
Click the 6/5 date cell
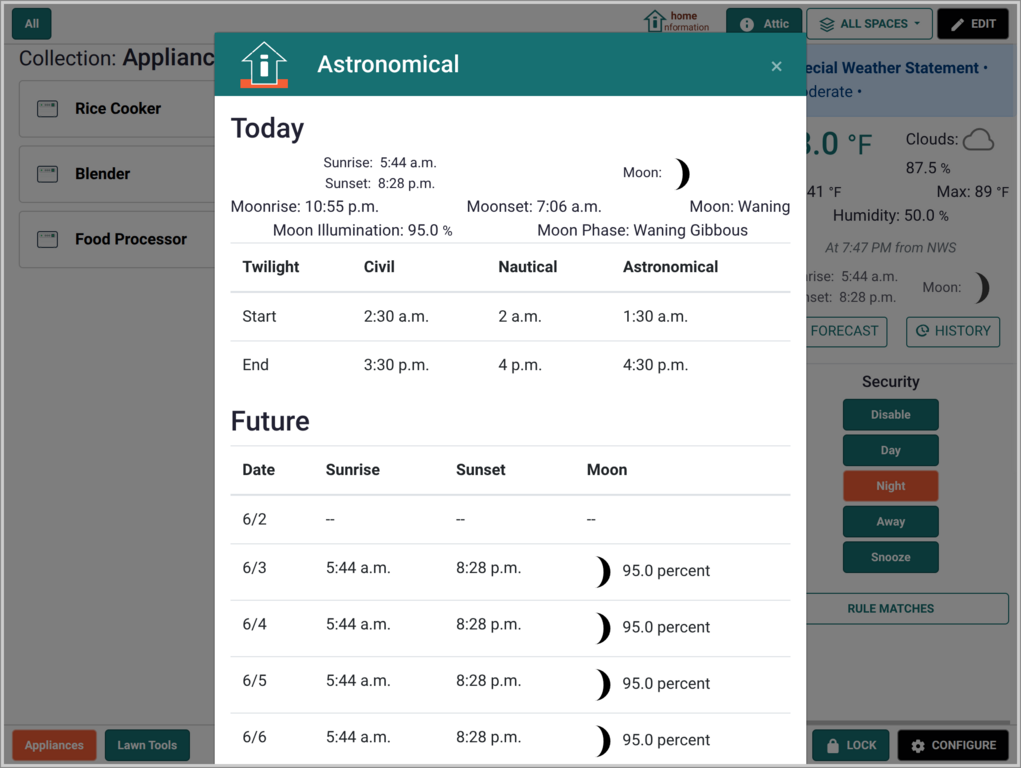point(254,681)
